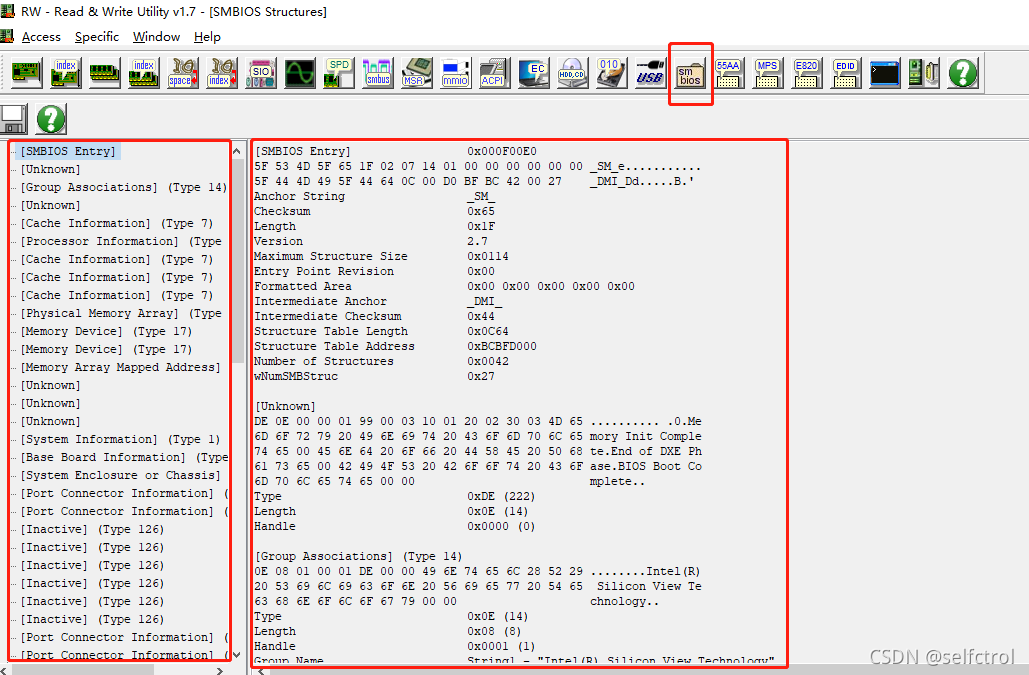Click '[Group Associations] (Type 14)' heading in details pane
Image resolution: width=1029 pixels, height=675 pixels.
[x=358, y=556]
